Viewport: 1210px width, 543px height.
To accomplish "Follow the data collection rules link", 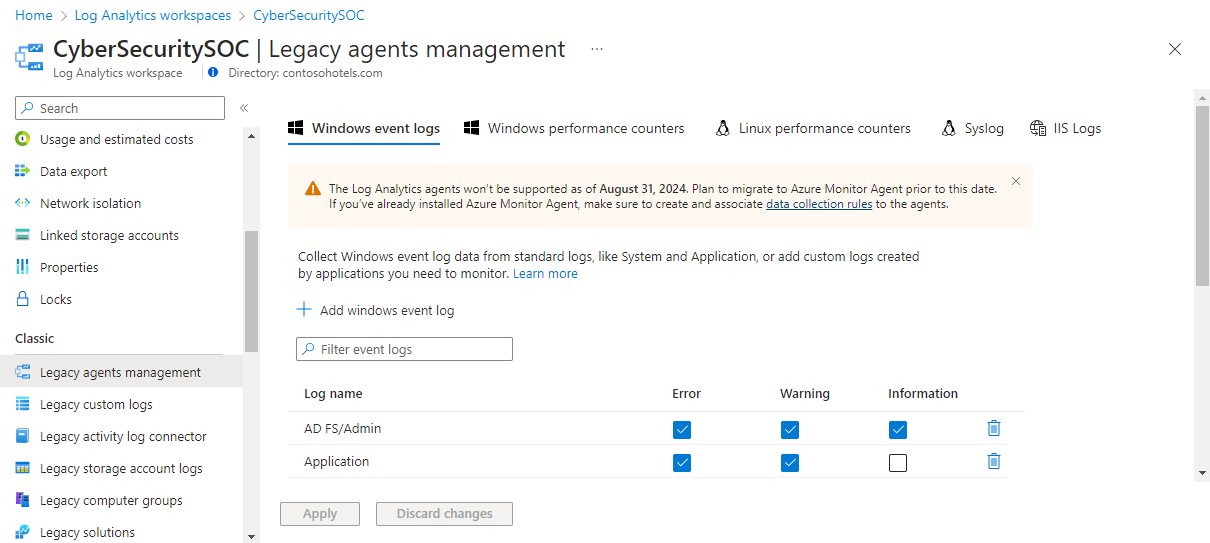I will 819,204.
